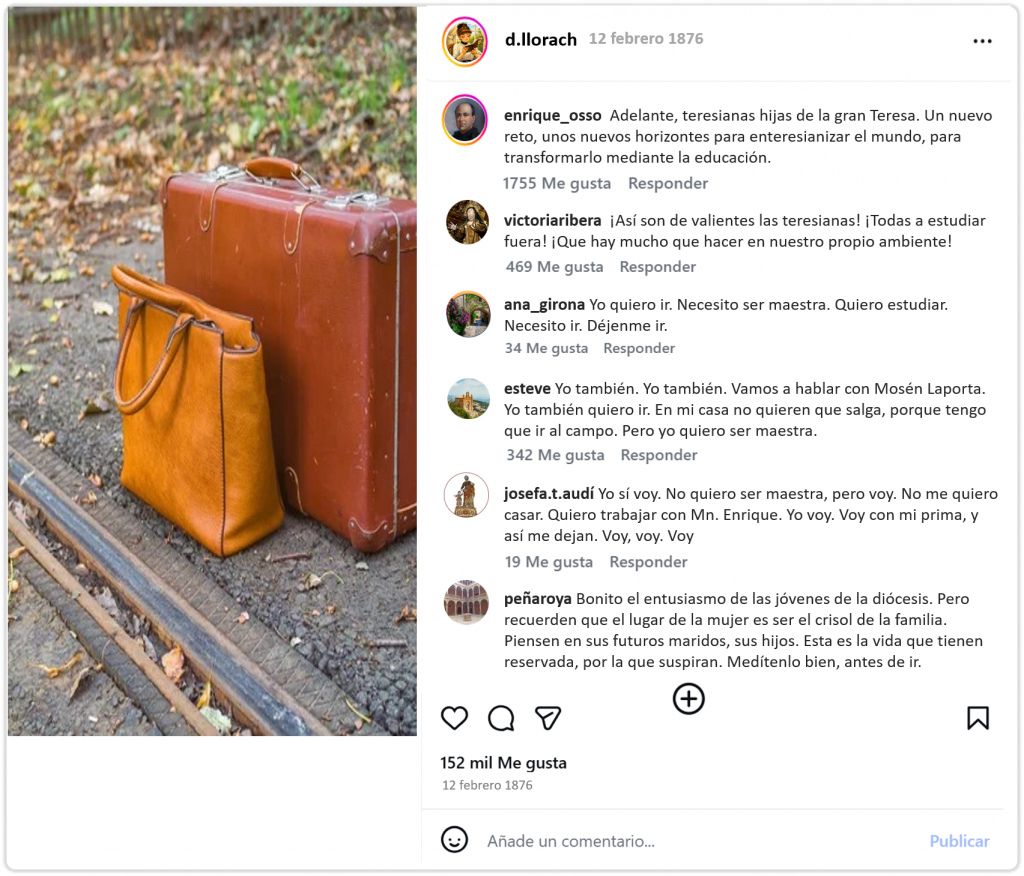The width and height of the screenshot is (1024, 876).
Task: Open emoji picker smiley icon
Action: pos(455,839)
